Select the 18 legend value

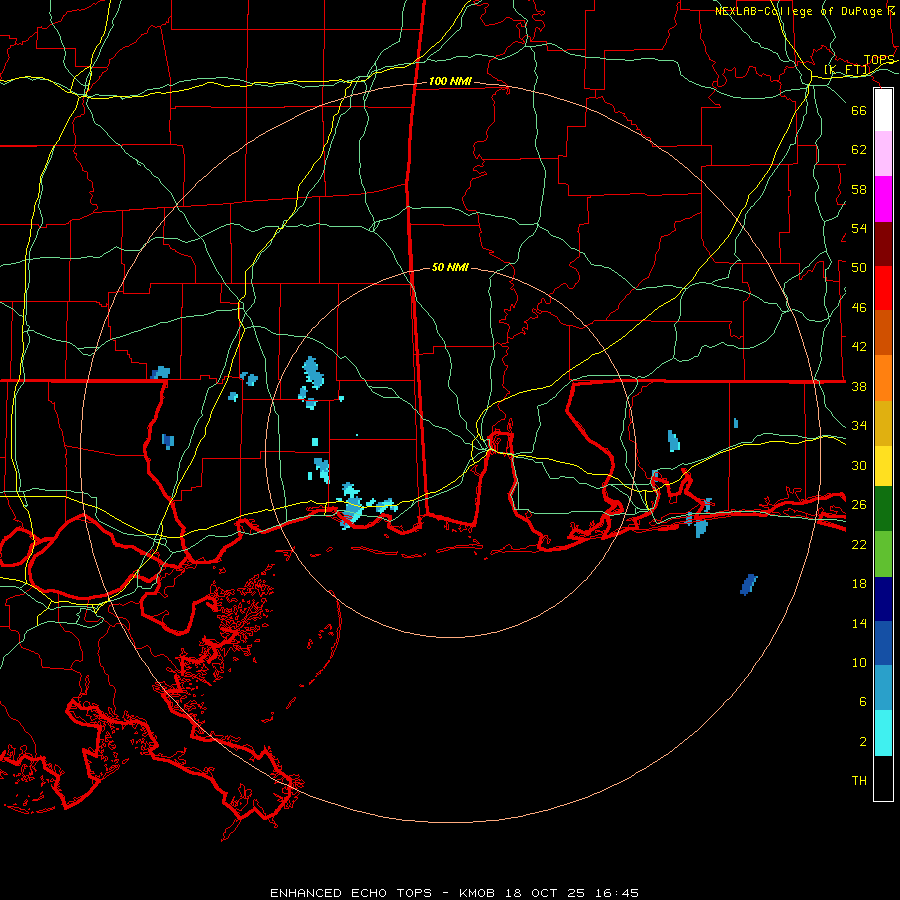pos(859,584)
